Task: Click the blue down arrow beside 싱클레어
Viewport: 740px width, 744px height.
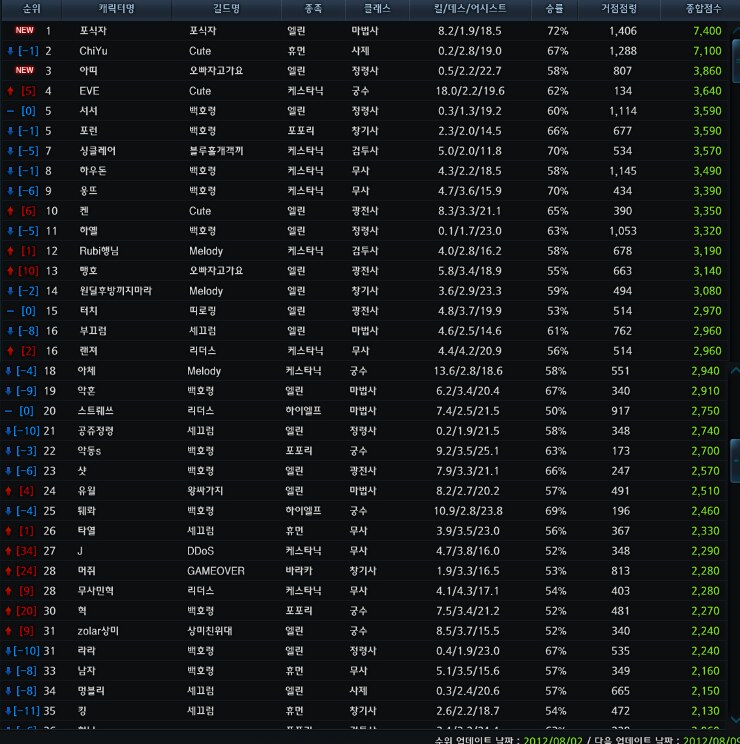Action: 11,151
